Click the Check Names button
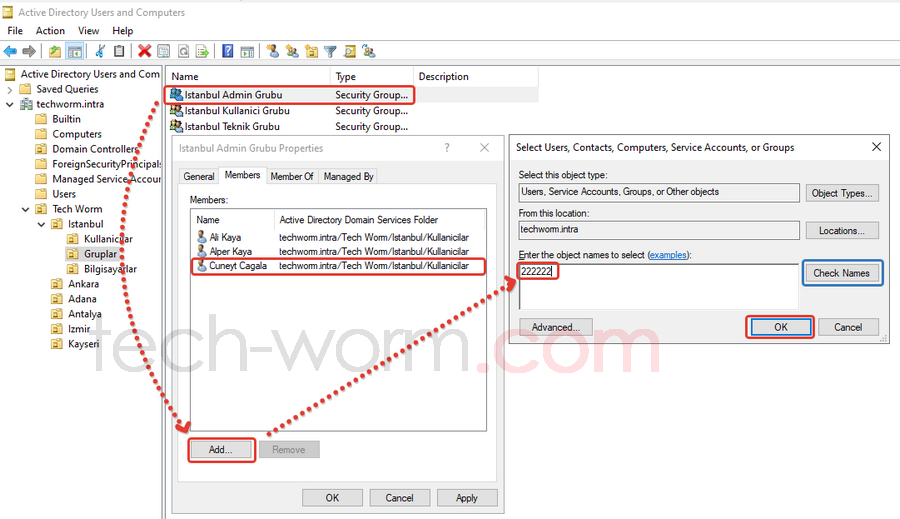The image size is (900, 519). pos(841,273)
